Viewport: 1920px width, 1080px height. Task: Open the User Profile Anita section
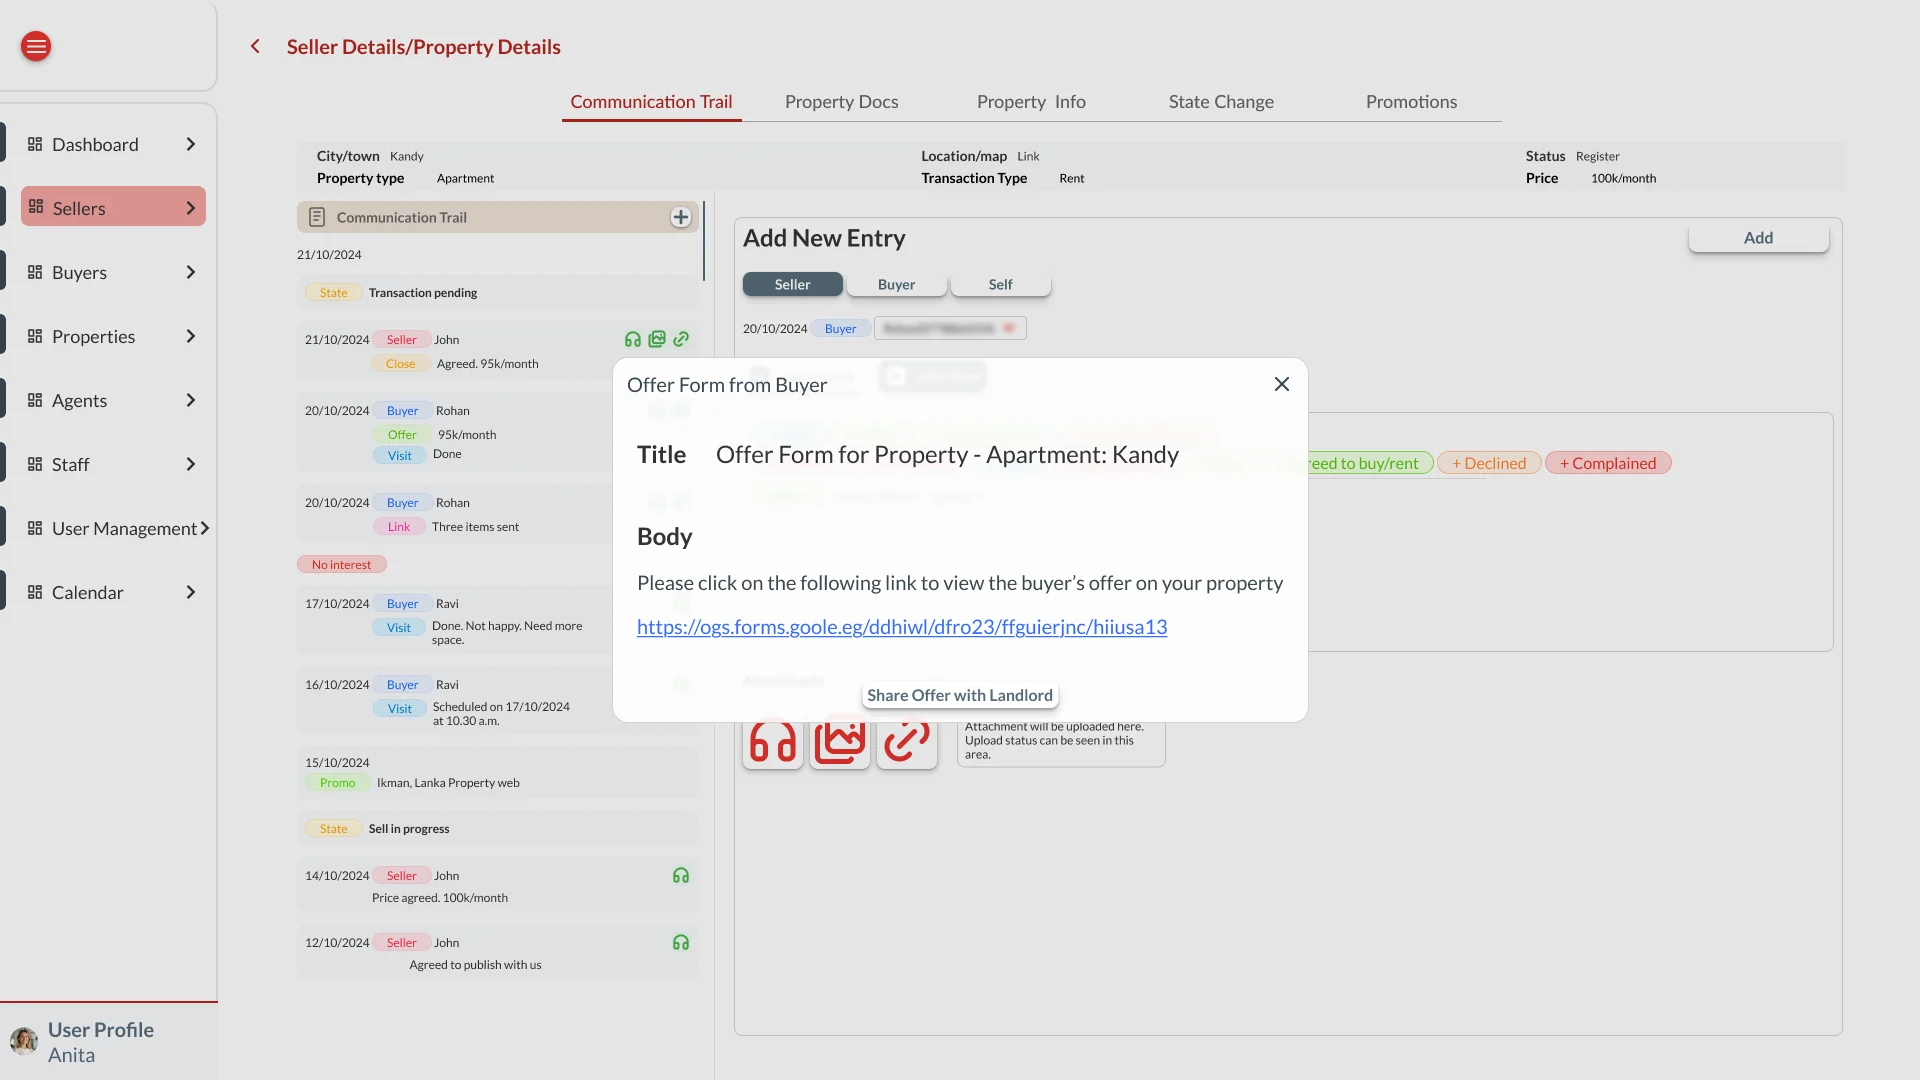coord(109,1042)
